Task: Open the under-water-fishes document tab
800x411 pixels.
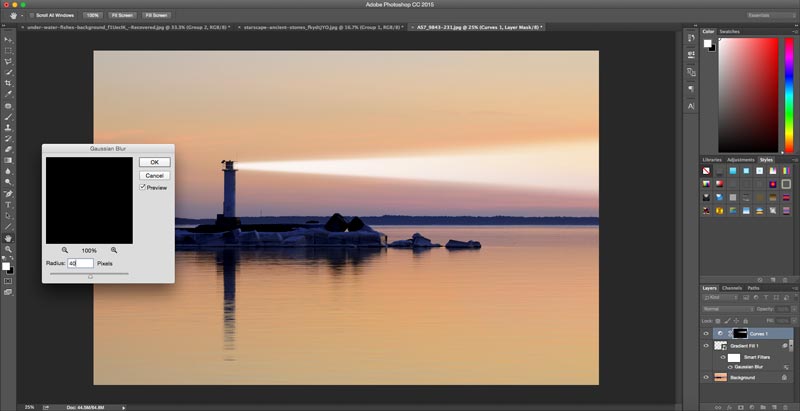Action: coord(128,27)
